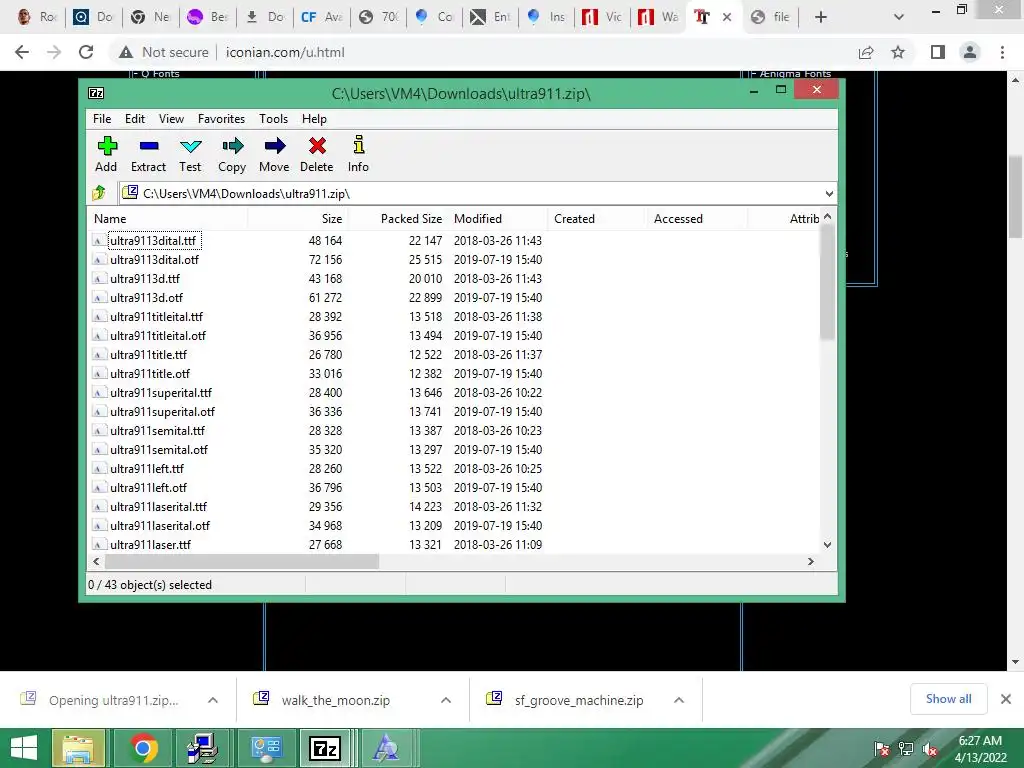Screen dimensions: 1024x768
Task: Open the Help menu
Action: pyautogui.click(x=314, y=119)
